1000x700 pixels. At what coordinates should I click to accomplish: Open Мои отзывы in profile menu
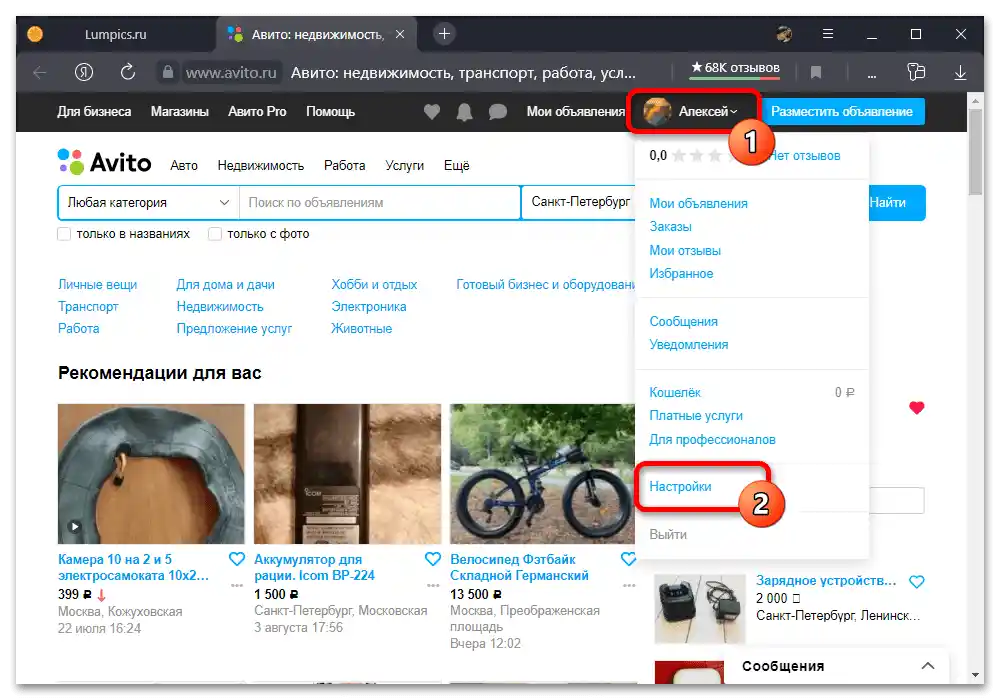point(685,251)
